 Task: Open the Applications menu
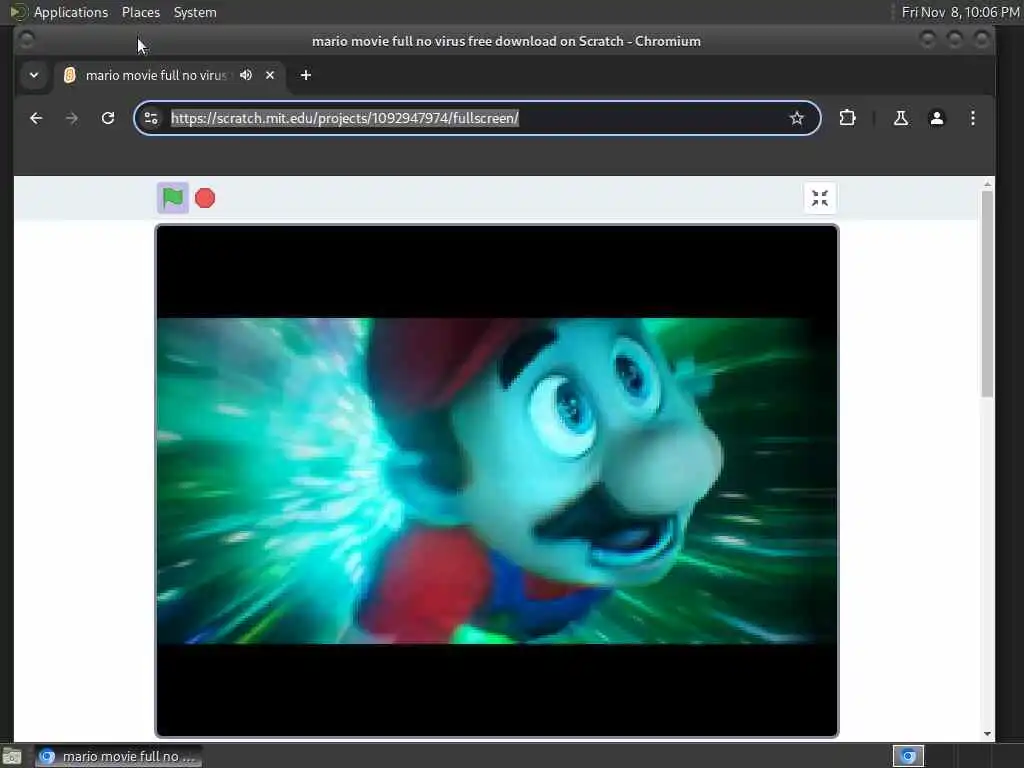(71, 12)
